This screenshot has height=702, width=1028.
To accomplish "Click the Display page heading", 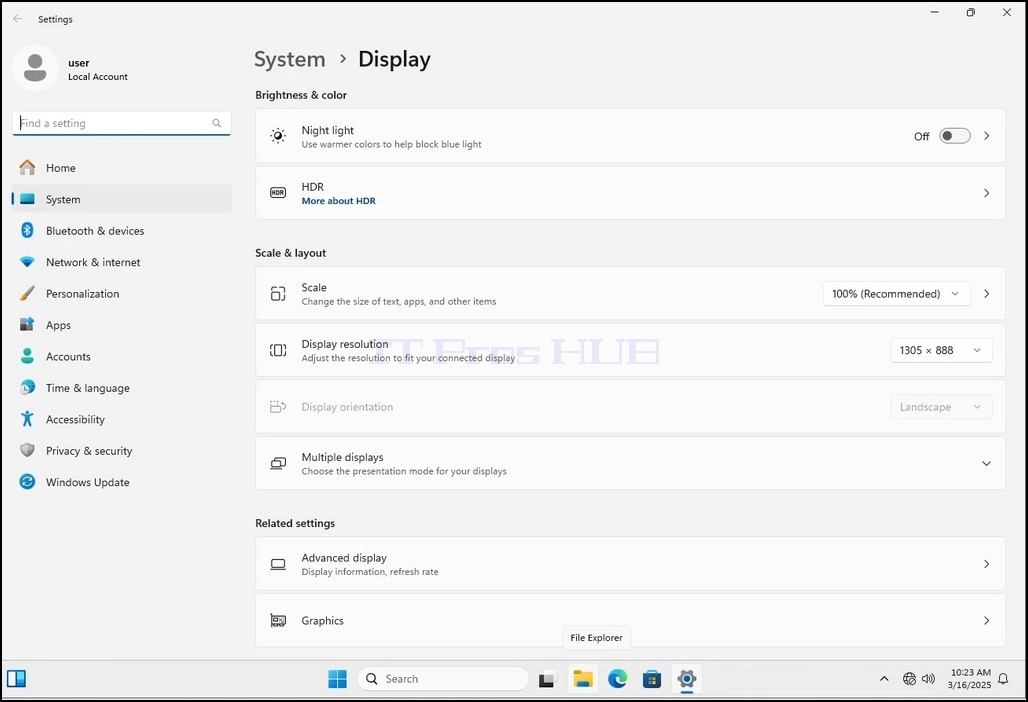I will 395,59.
